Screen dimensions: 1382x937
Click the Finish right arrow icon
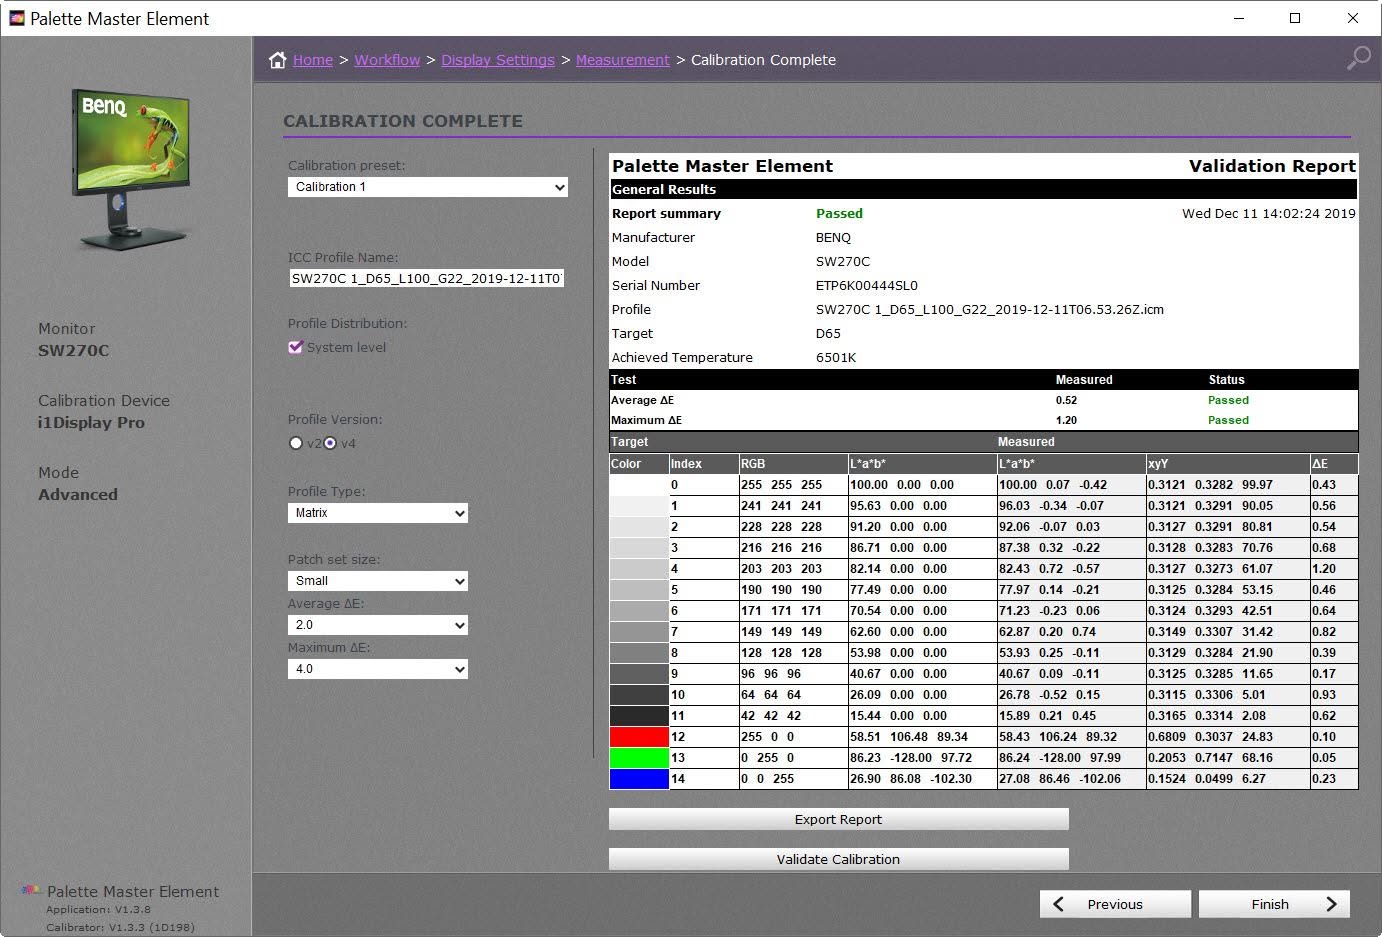(x=1331, y=904)
